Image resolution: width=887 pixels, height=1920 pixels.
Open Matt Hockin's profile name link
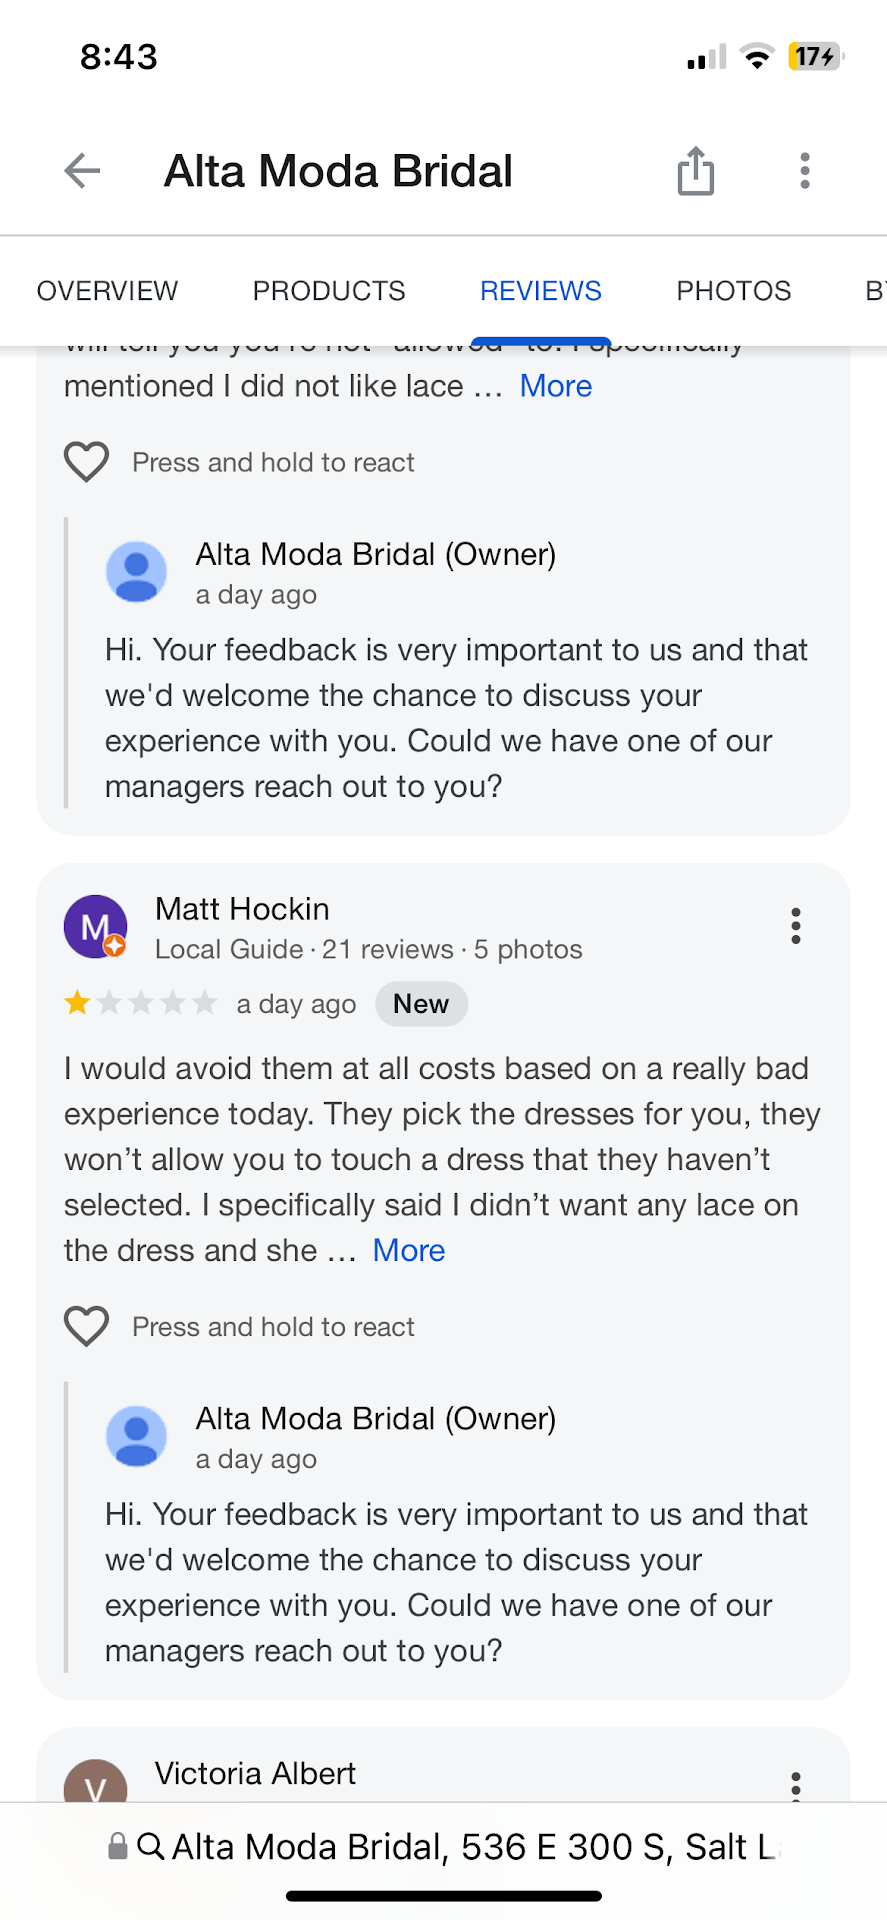click(x=242, y=909)
